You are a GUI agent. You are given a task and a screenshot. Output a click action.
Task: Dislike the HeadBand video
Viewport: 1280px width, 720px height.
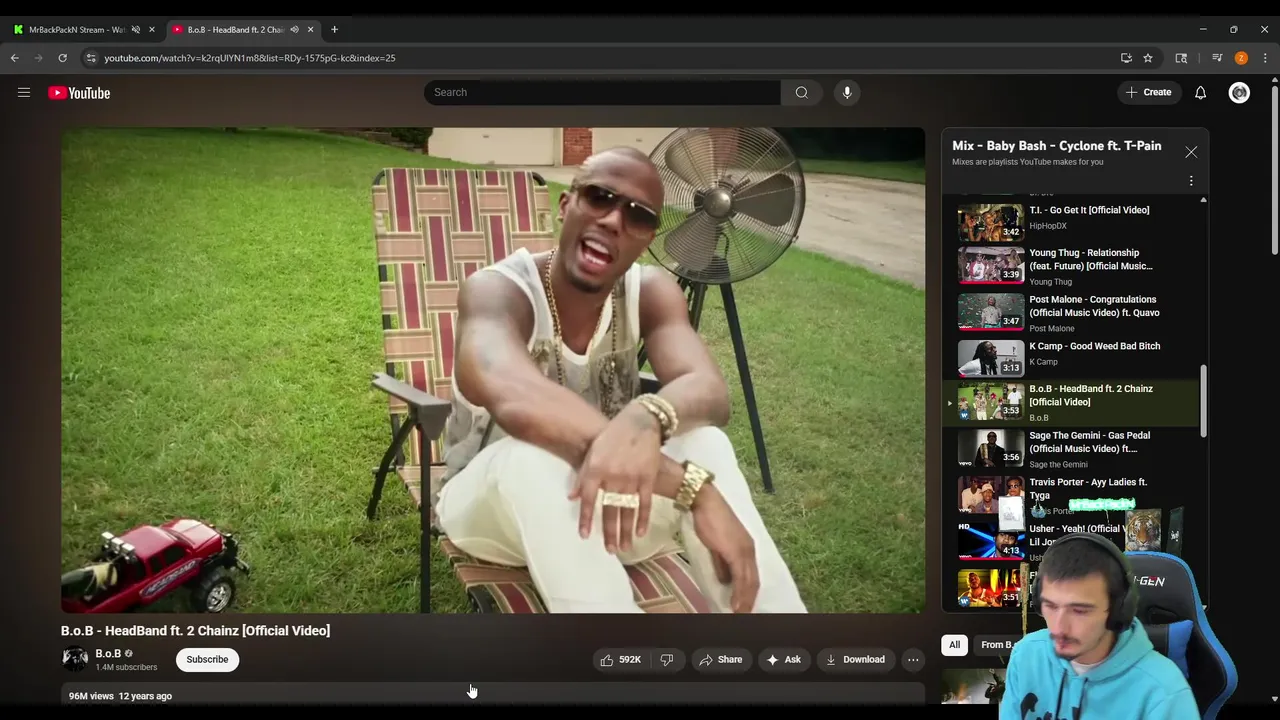tap(667, 660)
